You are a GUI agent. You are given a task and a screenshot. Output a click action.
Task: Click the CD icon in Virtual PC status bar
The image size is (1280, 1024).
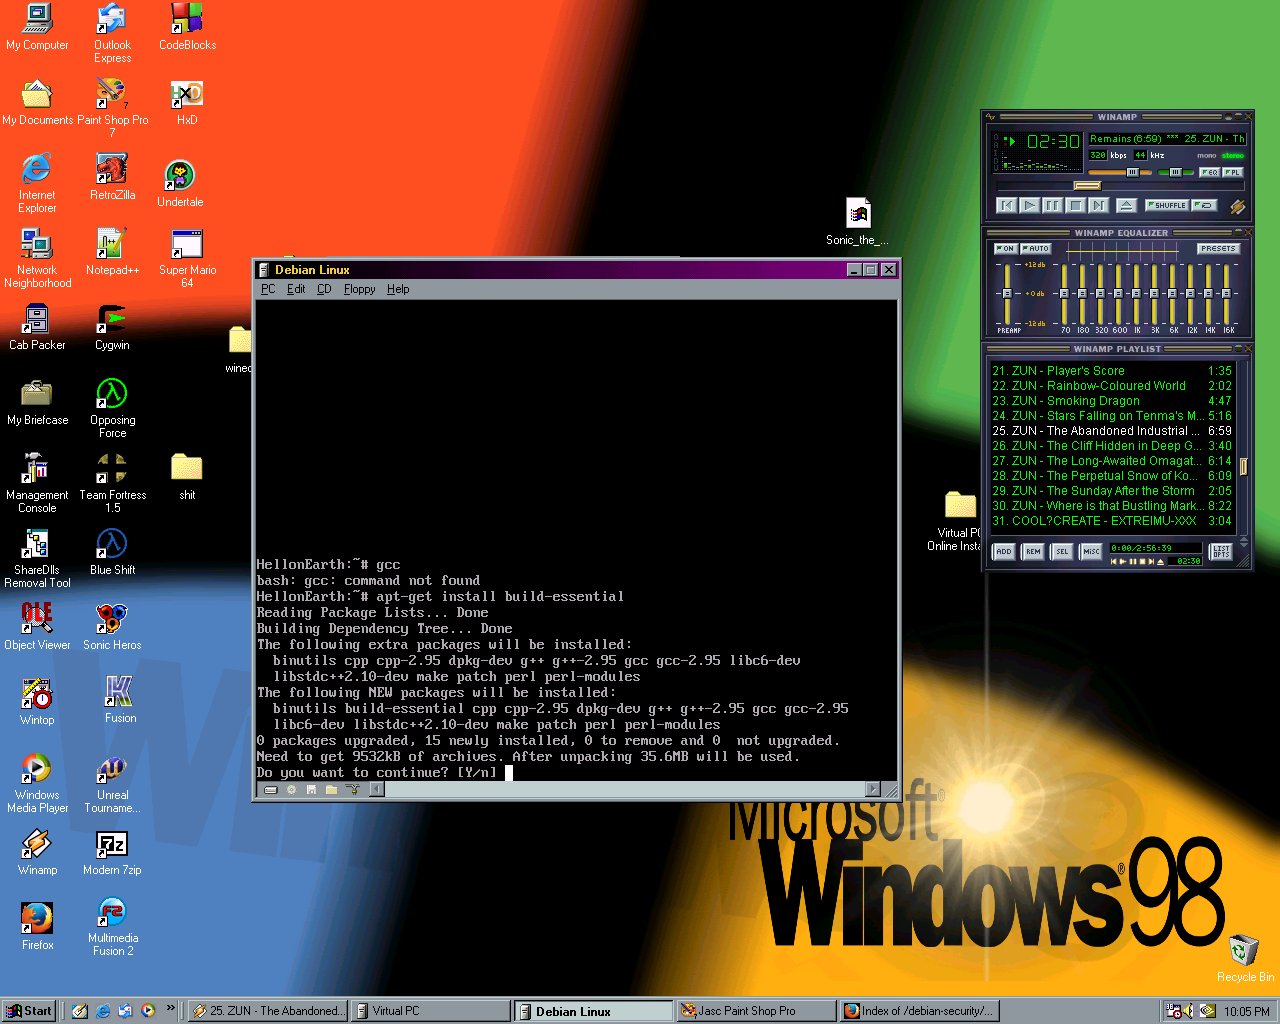pyautogui.click(x=291, y=790)
